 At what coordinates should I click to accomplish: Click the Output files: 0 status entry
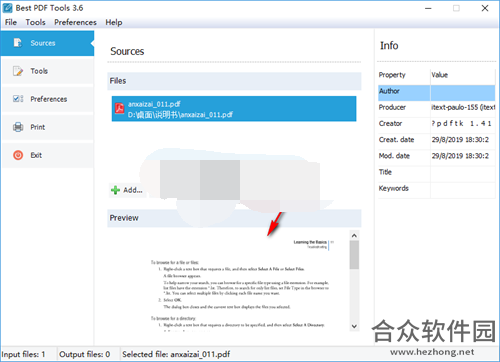click(85, 354)
